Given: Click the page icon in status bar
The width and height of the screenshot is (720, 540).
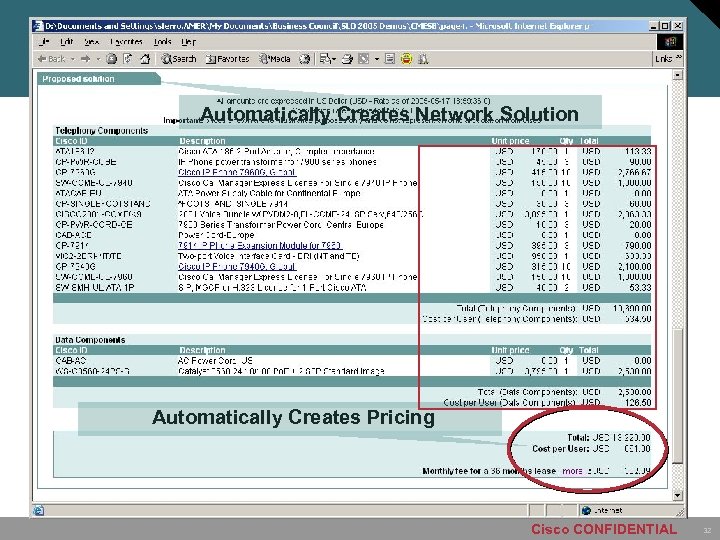Looking at the screenshot, I should pos(39,510).
